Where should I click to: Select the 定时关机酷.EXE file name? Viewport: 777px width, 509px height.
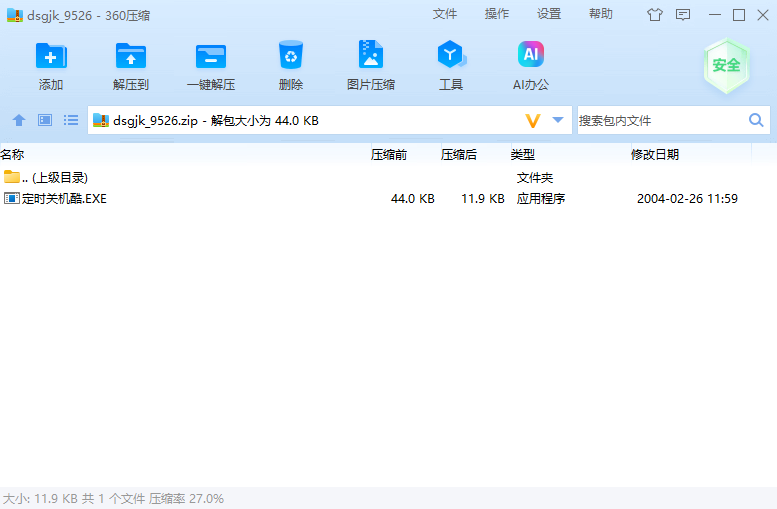[x=64, y=199]
